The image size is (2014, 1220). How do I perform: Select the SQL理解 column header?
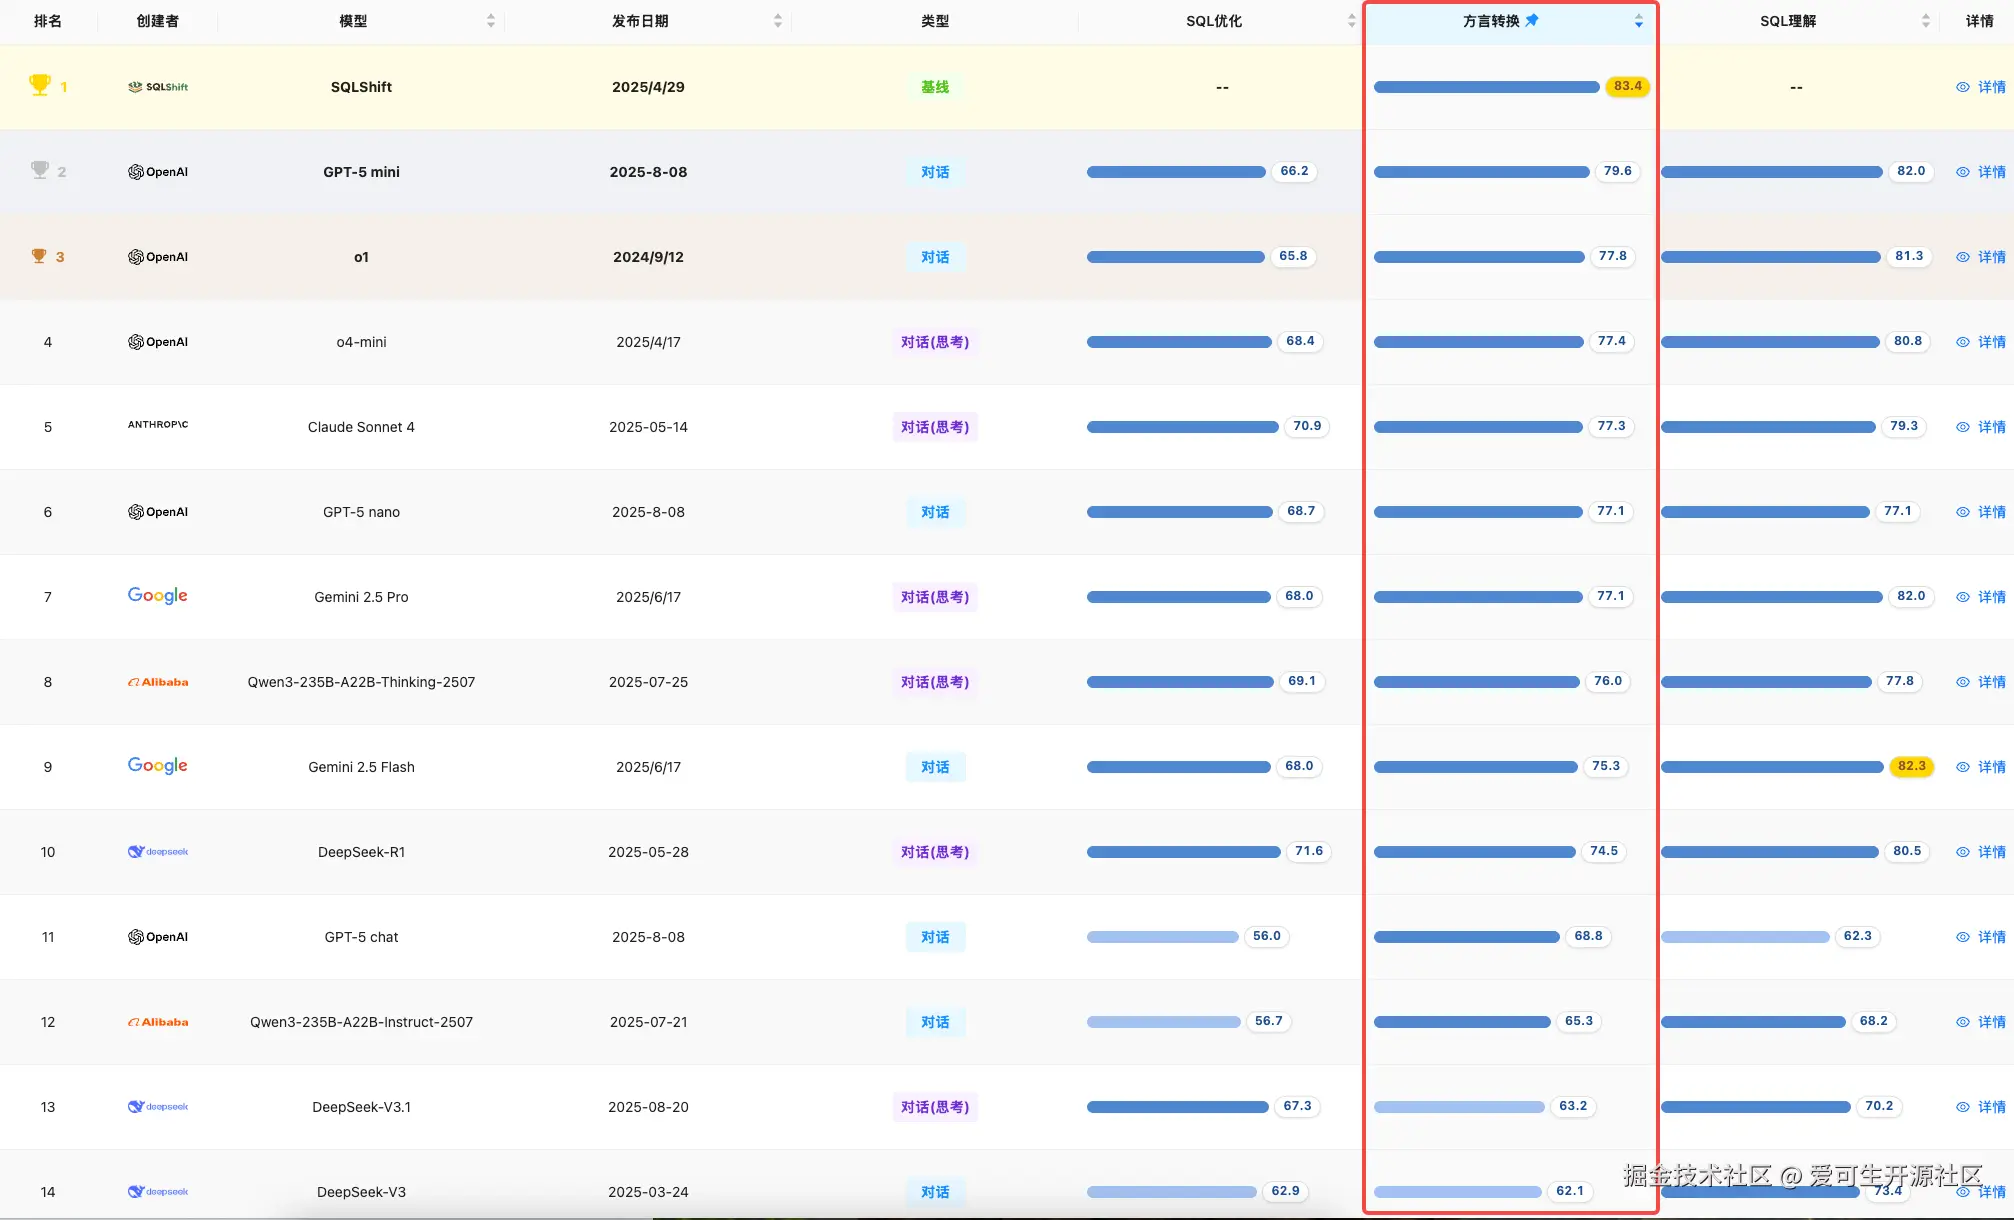(x=1788, y=21)
